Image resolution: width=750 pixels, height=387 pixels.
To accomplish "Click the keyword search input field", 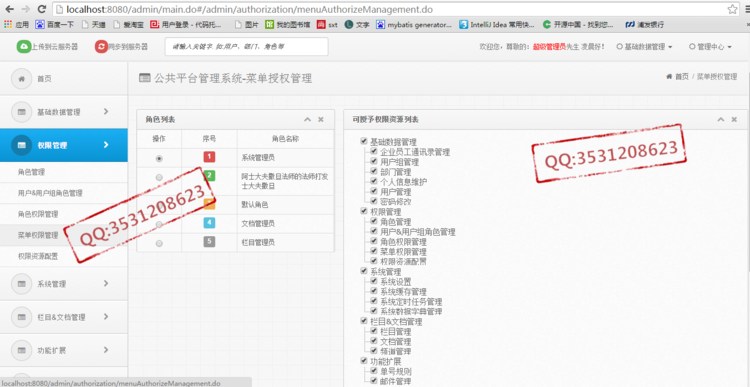I will click(x=246, y=47).
